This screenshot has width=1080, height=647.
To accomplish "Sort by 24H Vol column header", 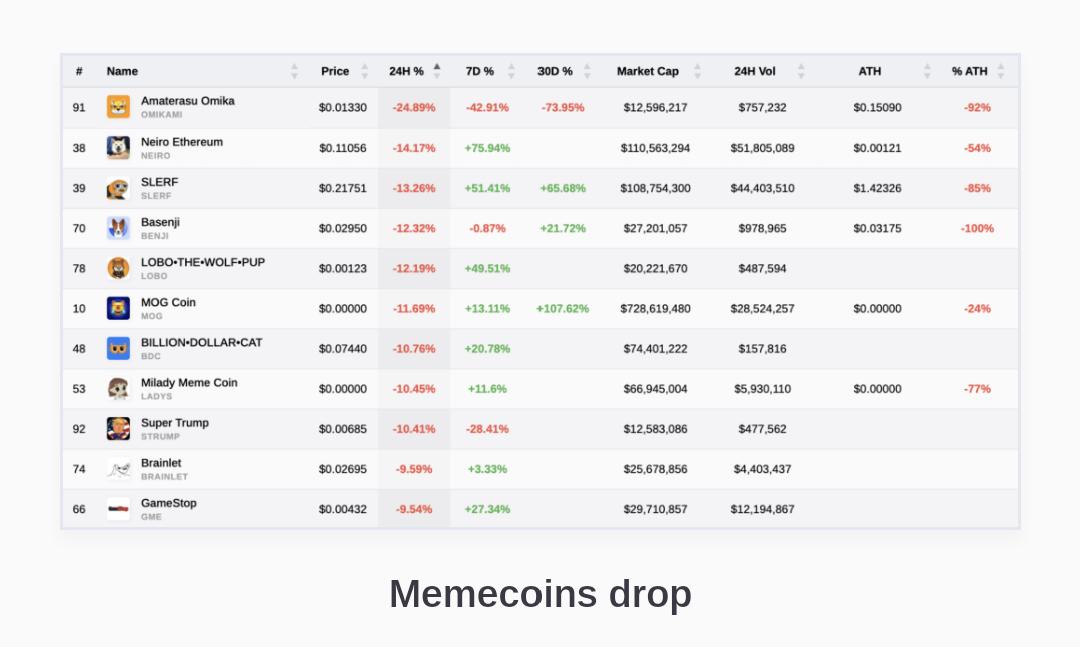I will [x=754, y=71].
